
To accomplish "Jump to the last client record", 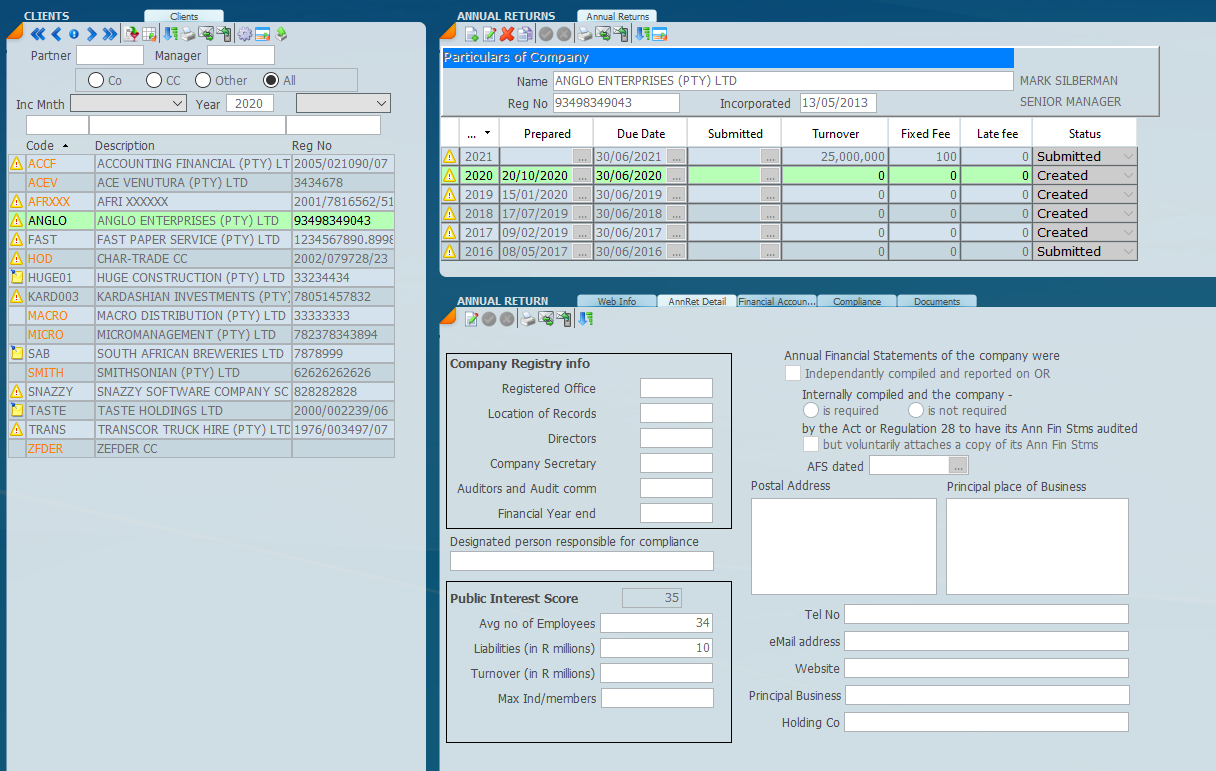I will coord(109,35).
